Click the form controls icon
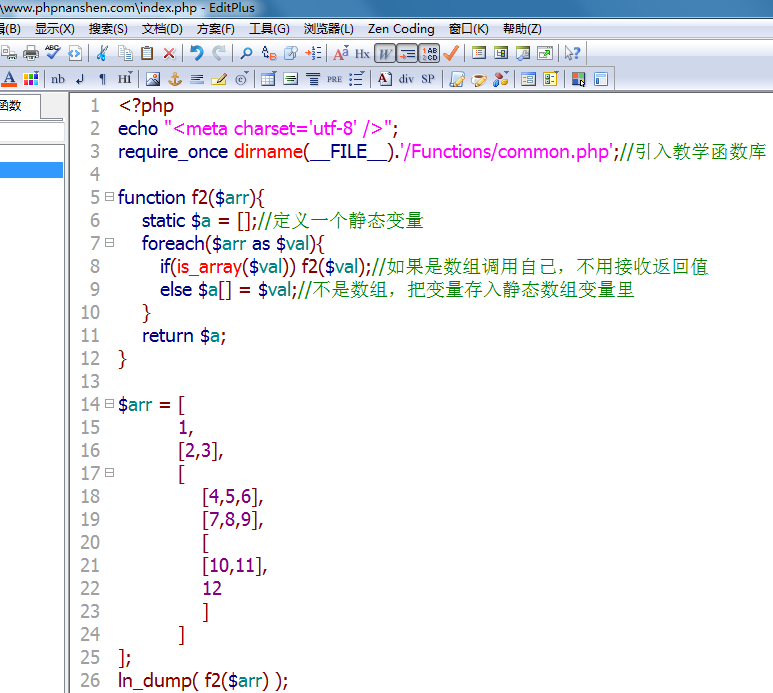The width and height of the screenshot is (773, 693). pos(528,79)
